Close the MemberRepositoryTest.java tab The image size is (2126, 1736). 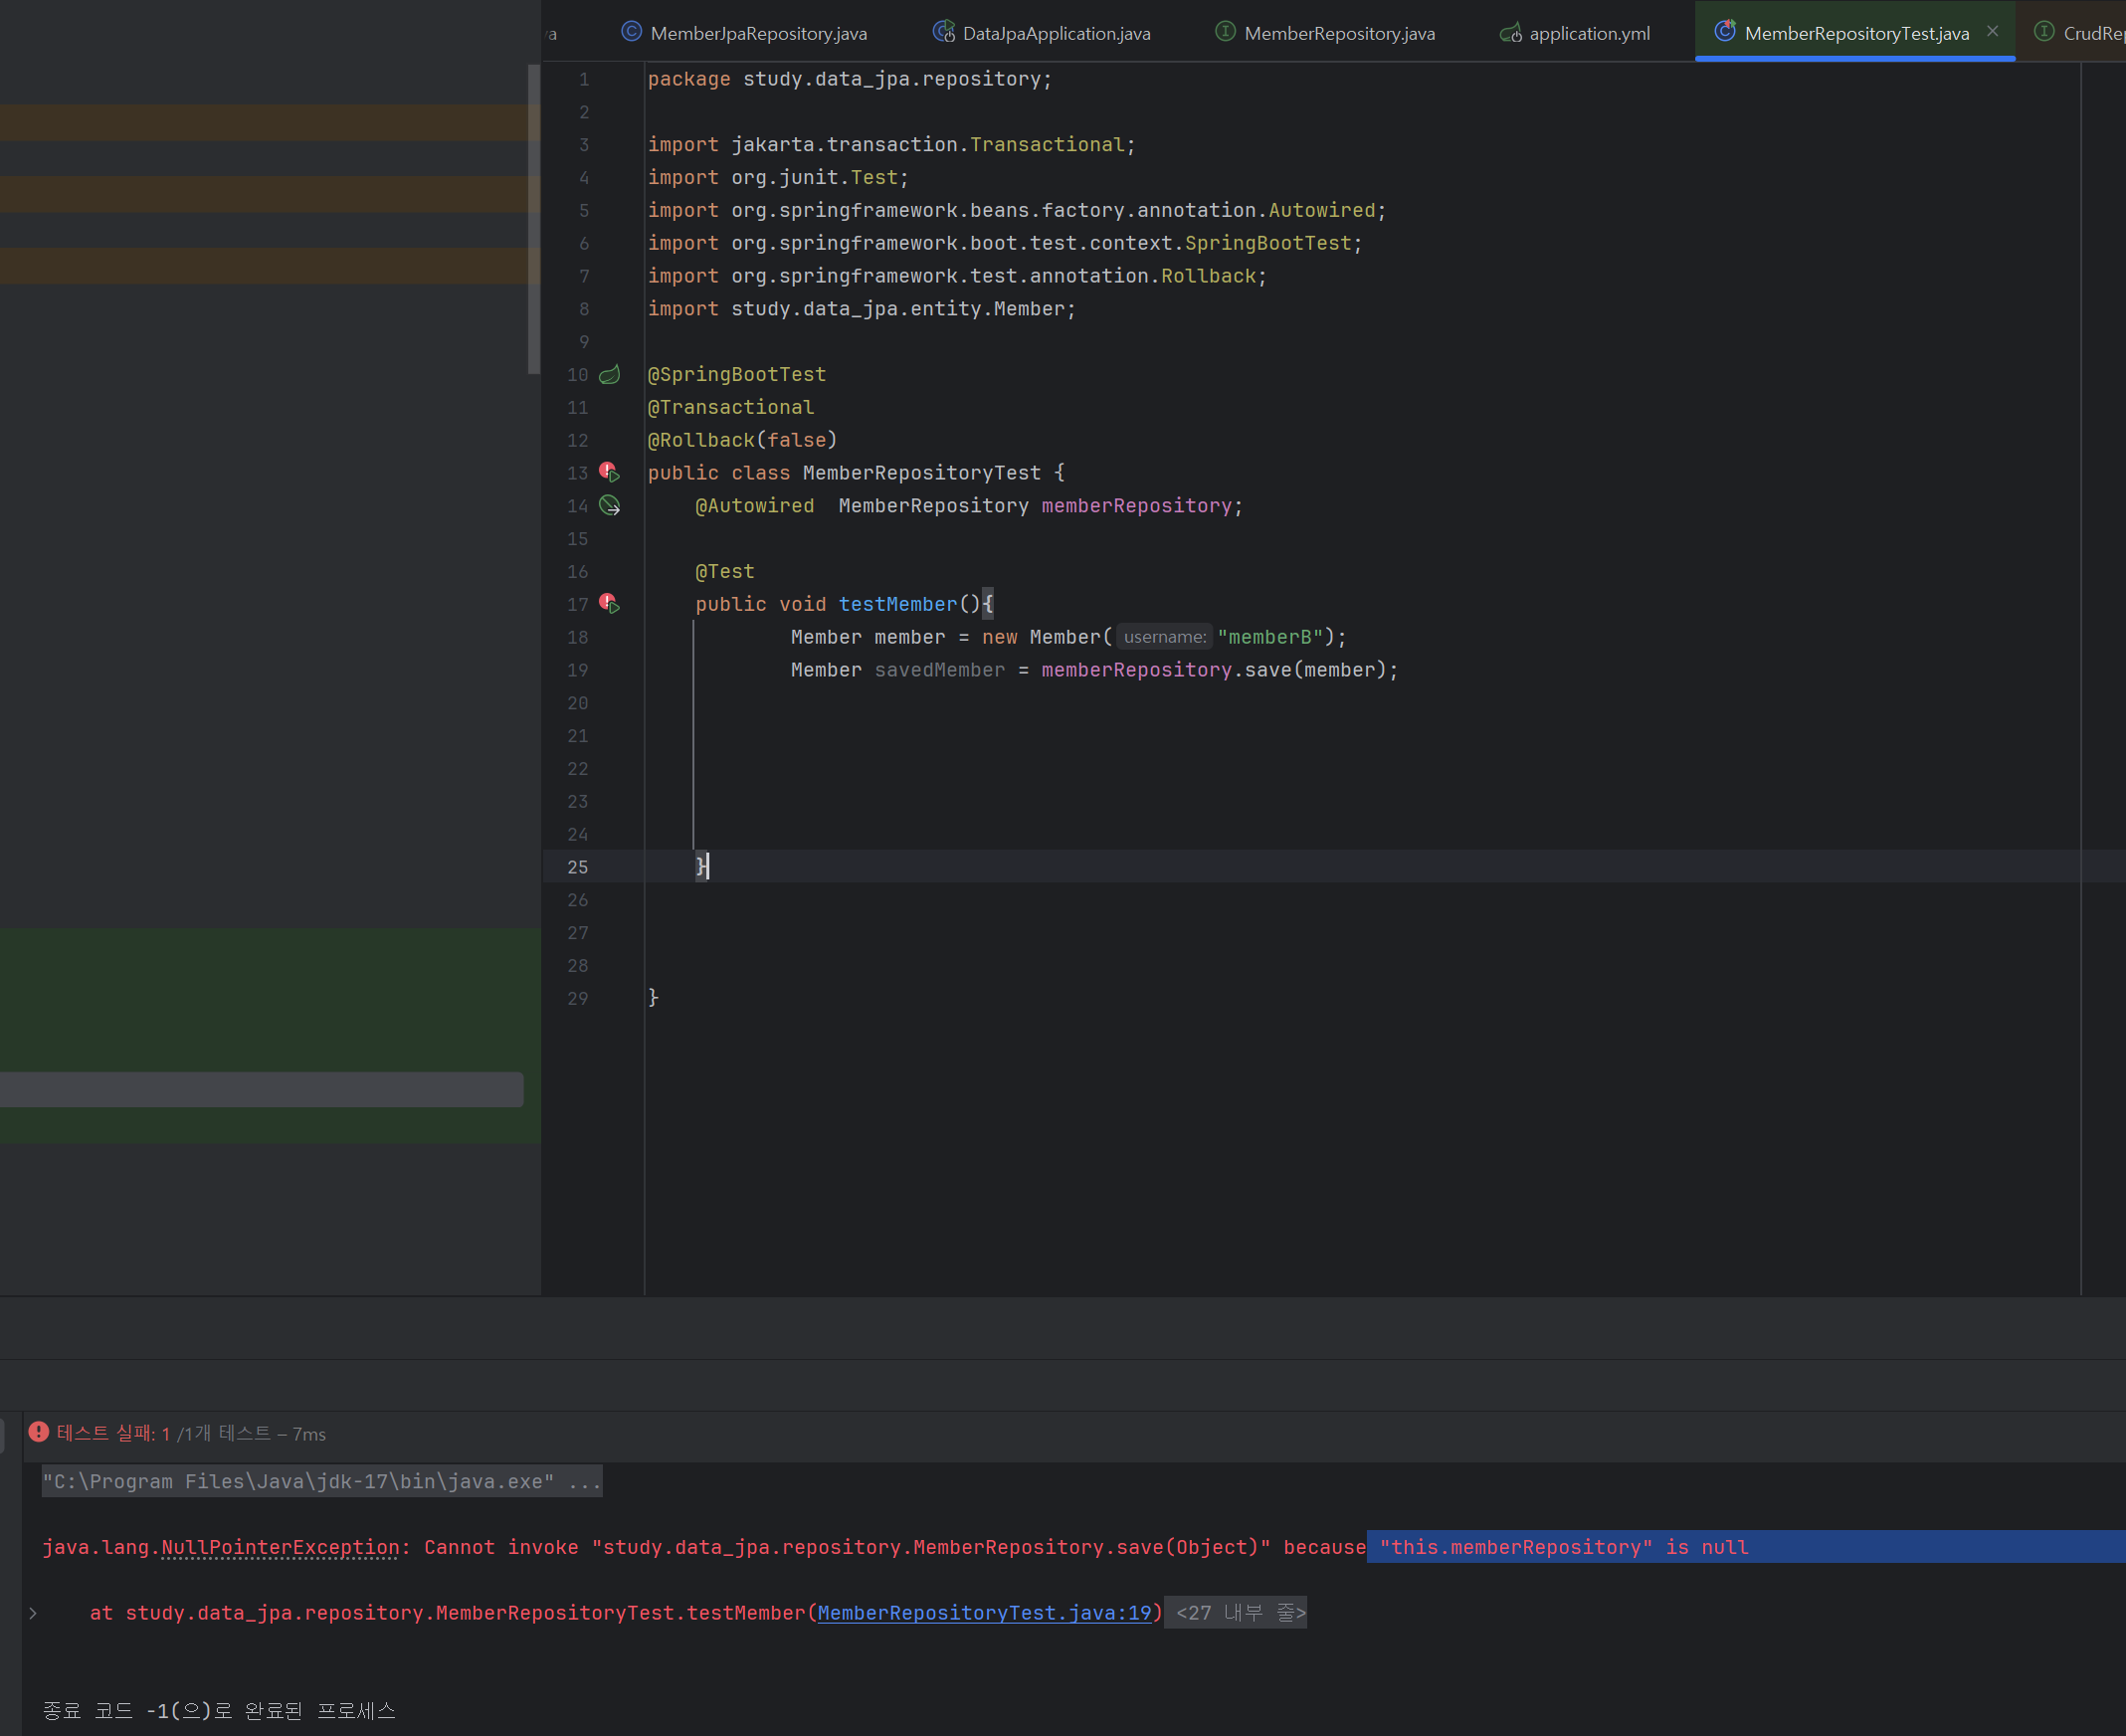[1993, 31]
